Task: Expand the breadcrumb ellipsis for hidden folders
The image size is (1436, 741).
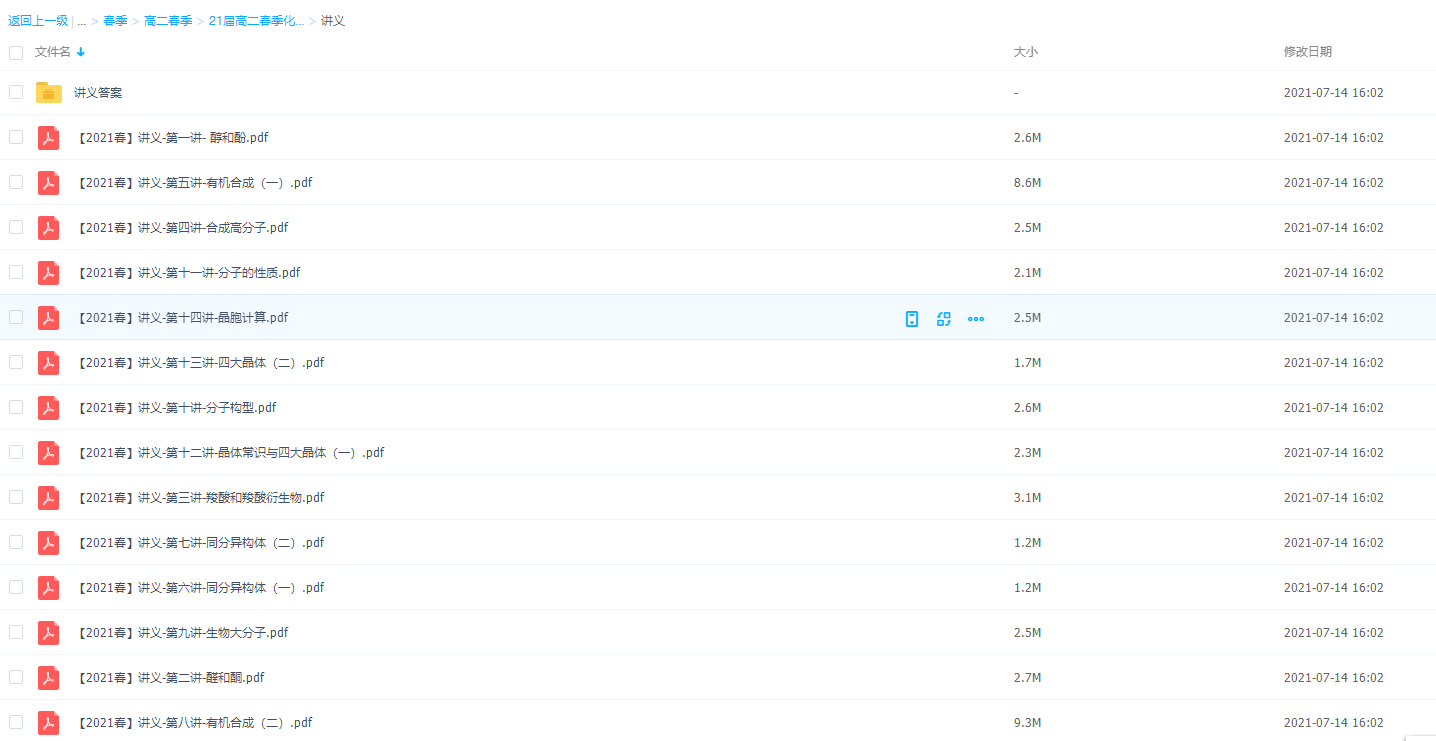Action: coord(81,21)
